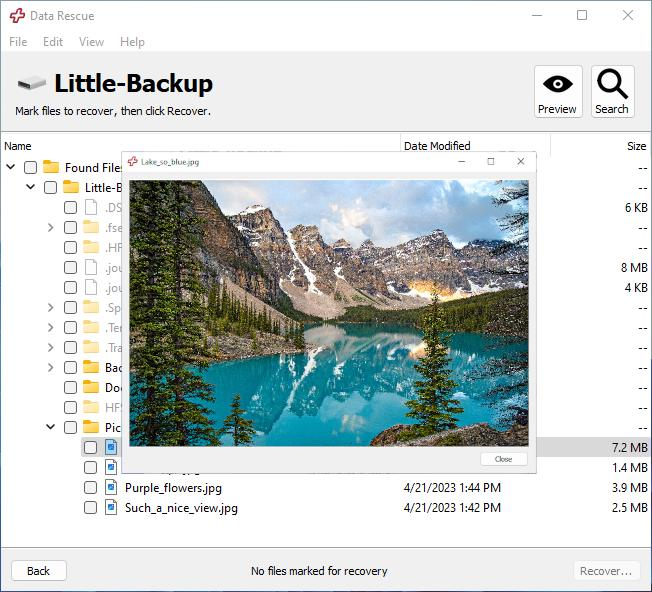Click Close in the image preview
This screenshot has width=652, height=592.
[503, 459]
